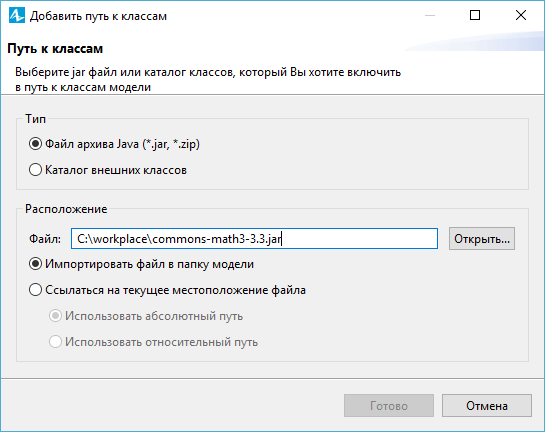Click the Готово button
545x432 pixels.
point(389,406)
